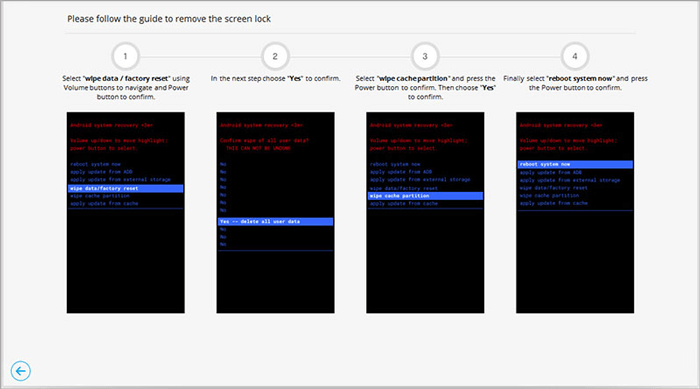Open the confirm Yes delete user data screenshot
This screenshot has width=700, height=389.
click(x=275, y=213)
